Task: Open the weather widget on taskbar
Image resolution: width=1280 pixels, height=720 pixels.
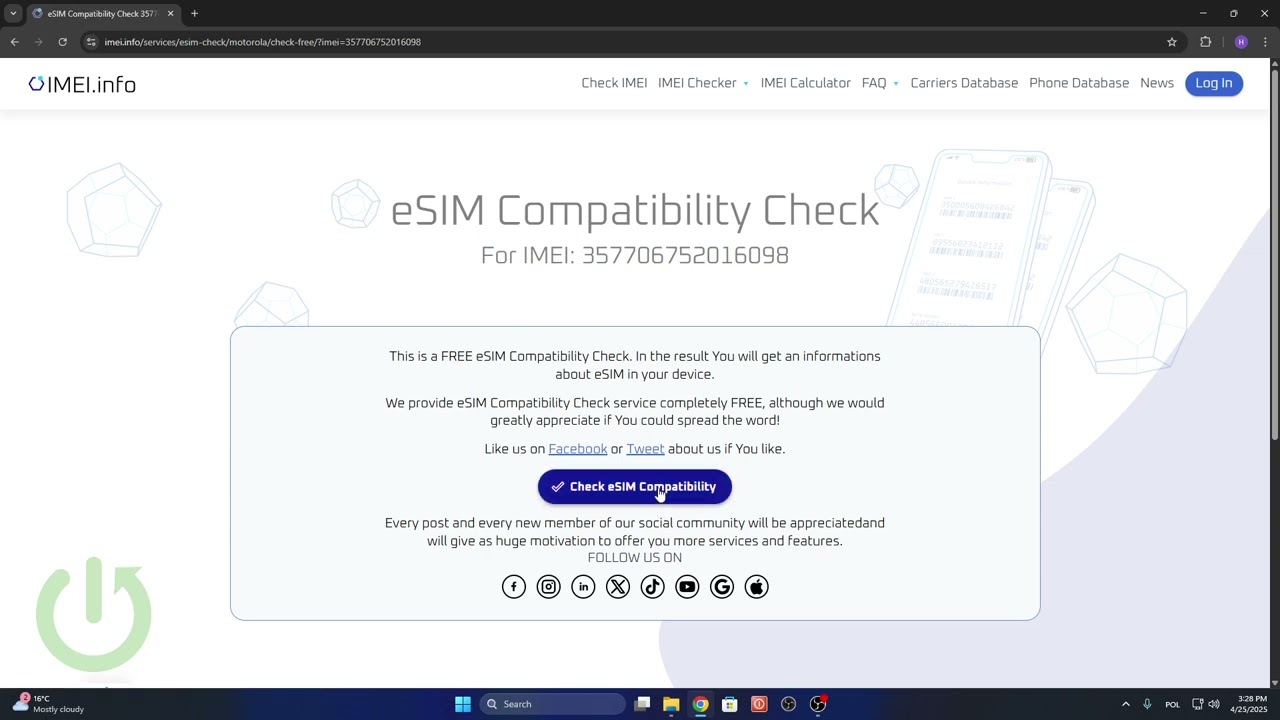Action: click(48, 704)
